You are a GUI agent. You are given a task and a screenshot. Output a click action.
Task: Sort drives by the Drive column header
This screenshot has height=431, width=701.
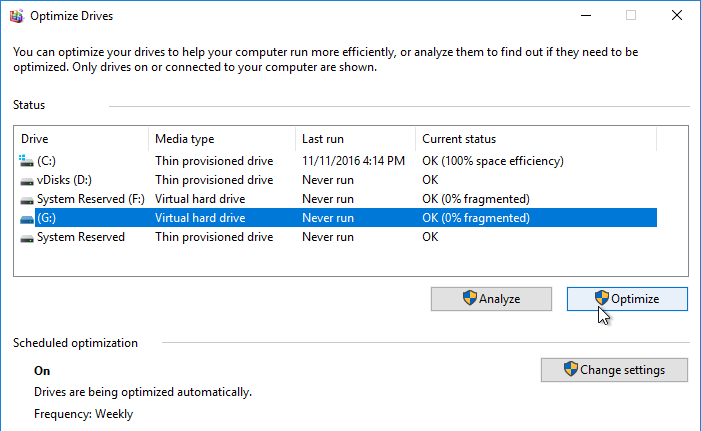pos(81,139)
